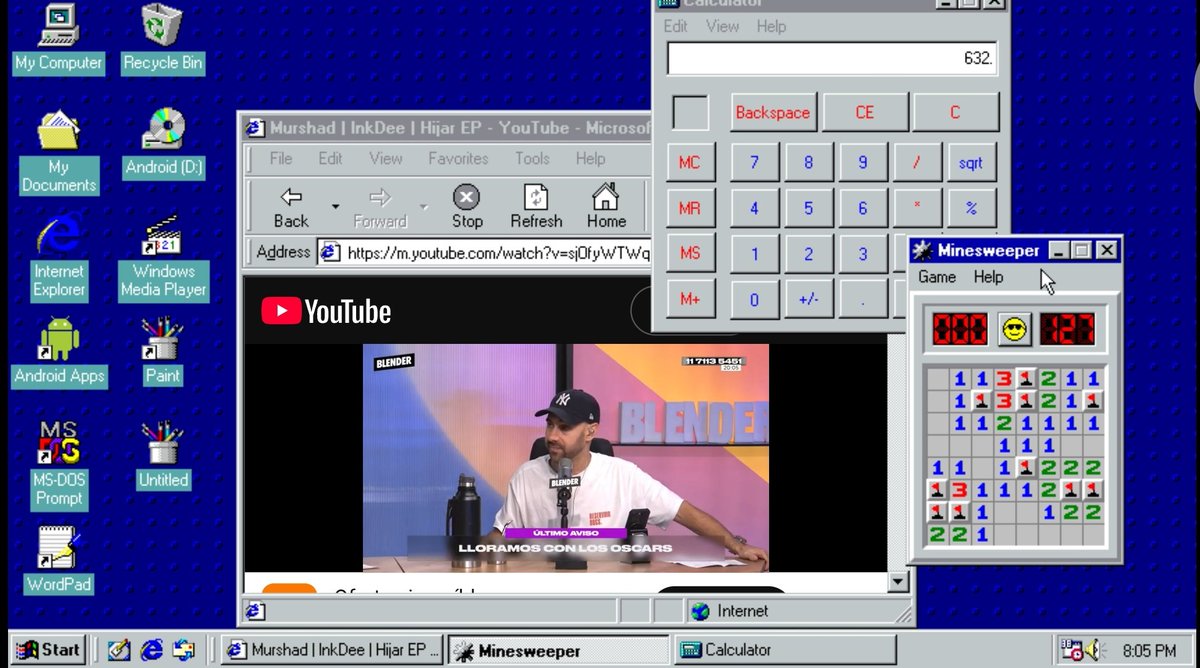Click the task scheduler tray icon
The height and width of the screenshot is (668, 1200).
pyautogui.click(x=1071, y=650)
